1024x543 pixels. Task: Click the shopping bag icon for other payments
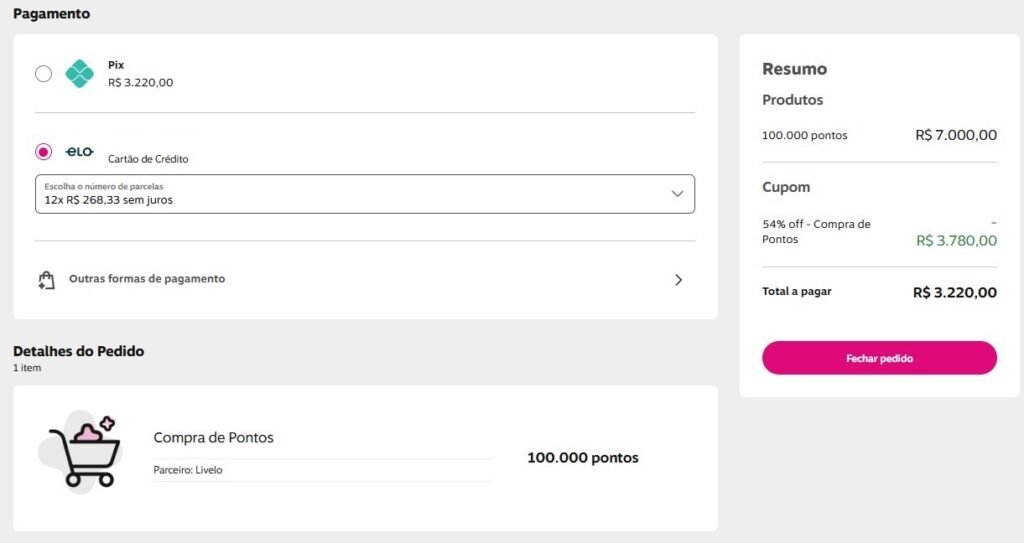46,280
